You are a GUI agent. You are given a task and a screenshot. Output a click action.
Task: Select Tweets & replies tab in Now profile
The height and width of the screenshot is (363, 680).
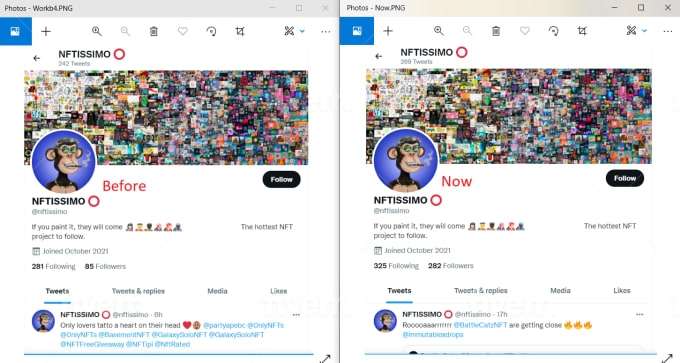pos(481,291)
